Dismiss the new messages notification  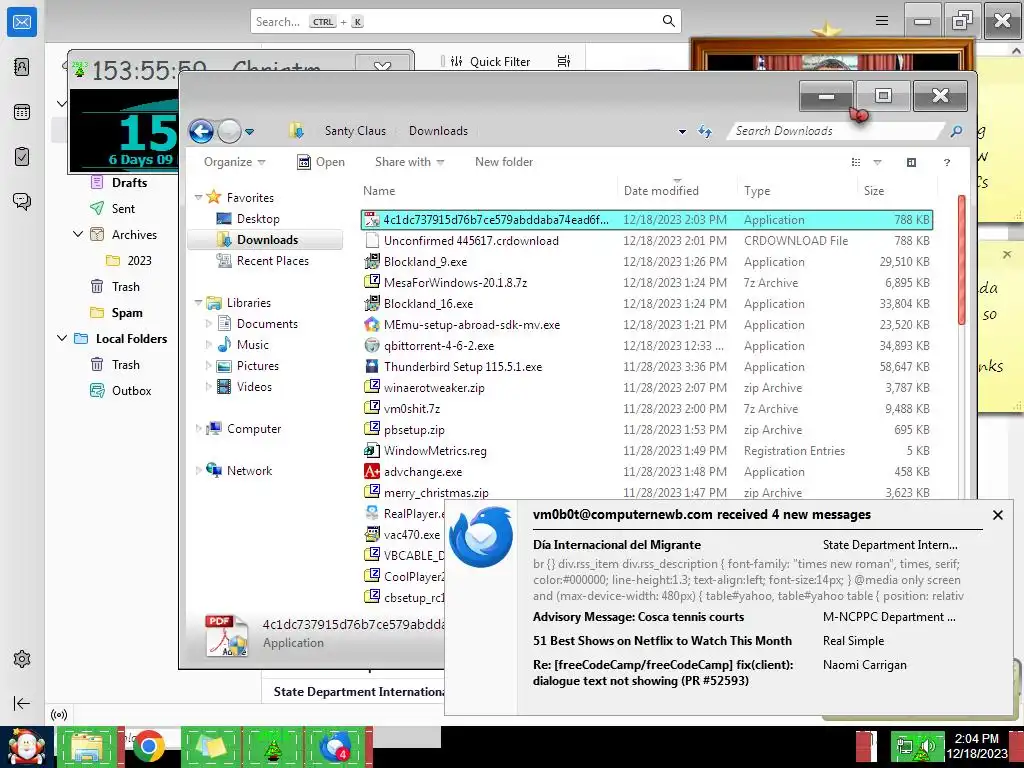pos(997,515)
